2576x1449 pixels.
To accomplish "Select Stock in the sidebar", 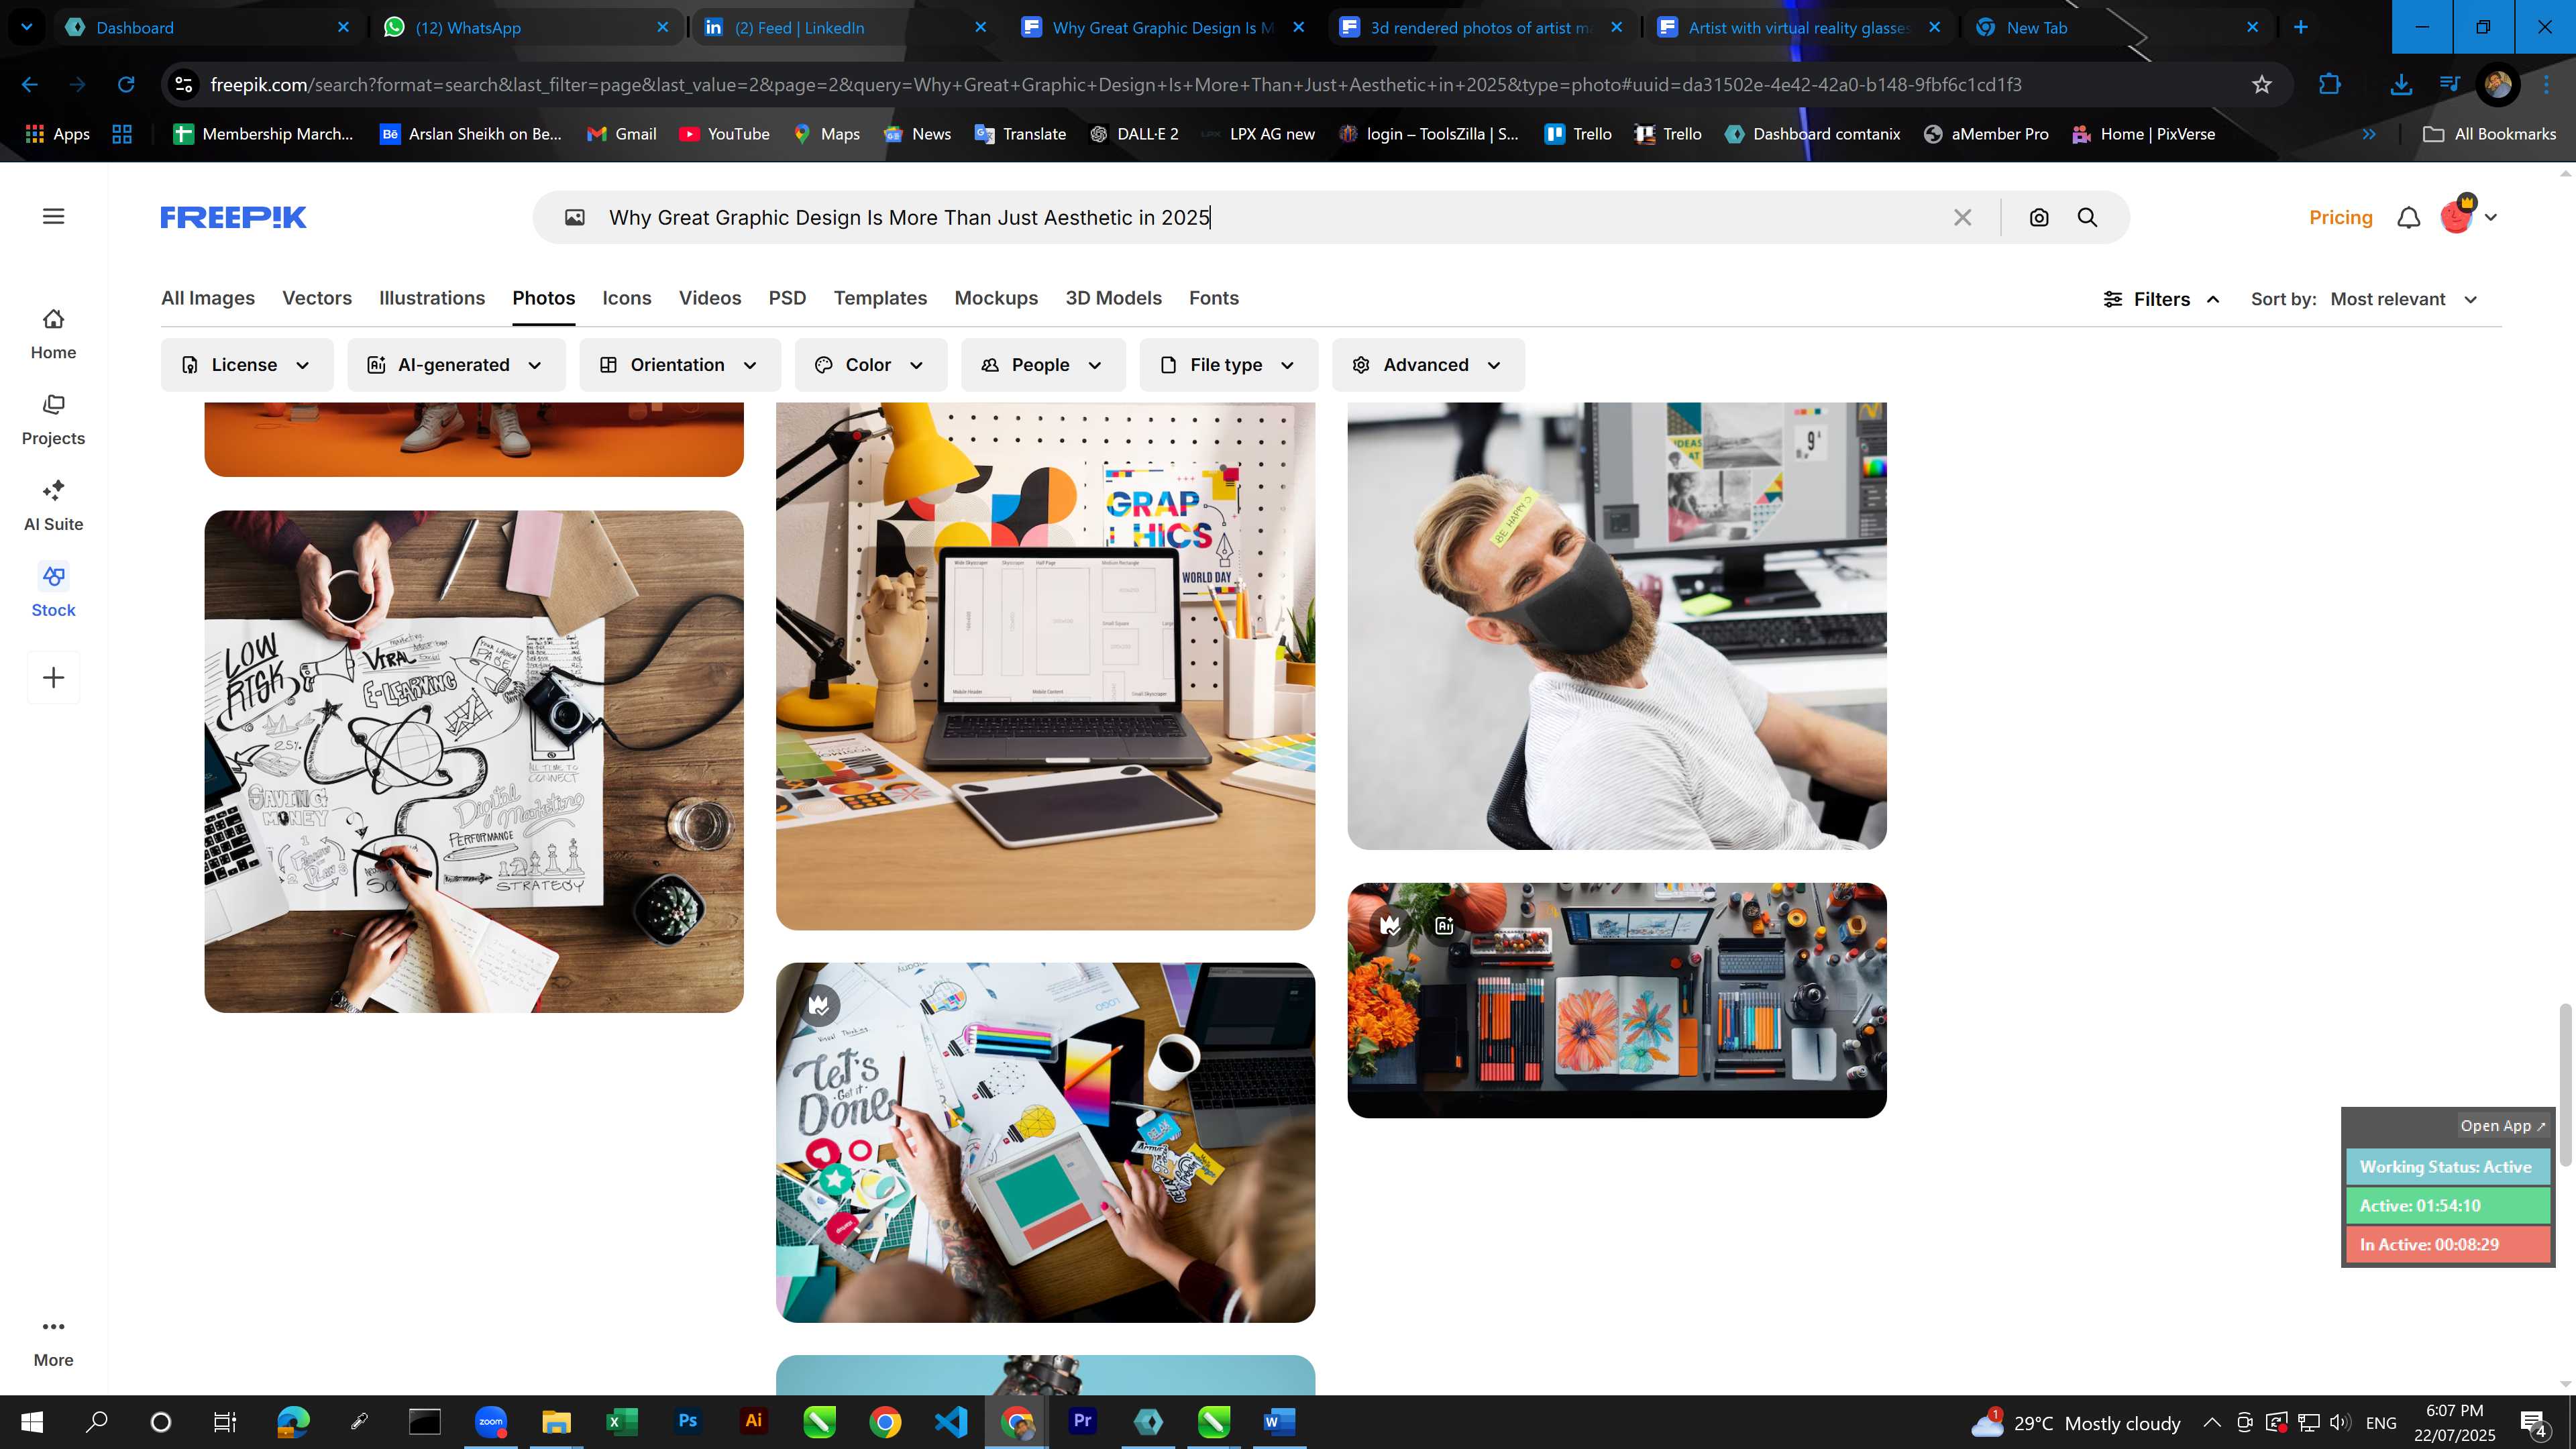I will click(x=53, y=592).
